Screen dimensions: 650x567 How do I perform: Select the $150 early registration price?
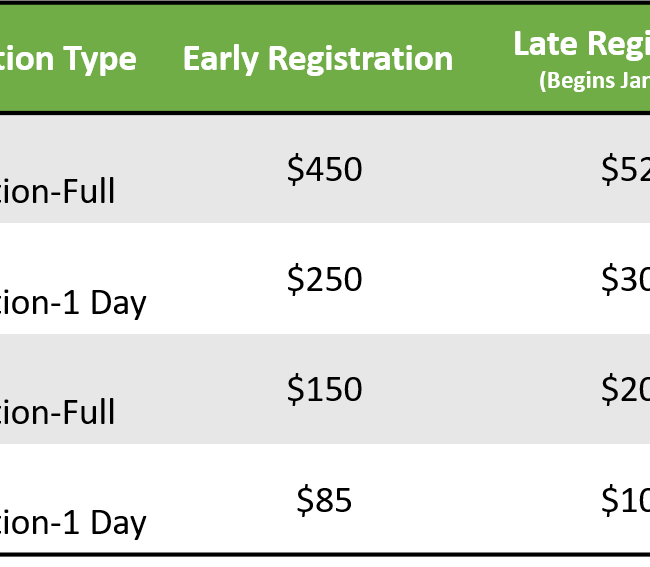coord(324,390)
